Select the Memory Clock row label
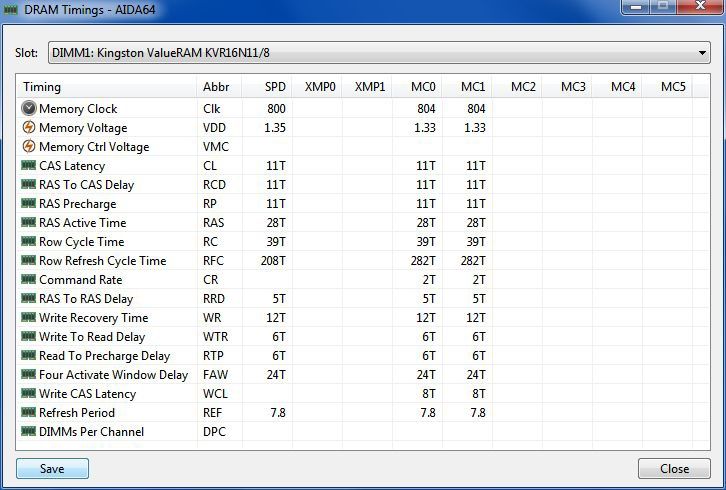Screen dimensions: 726x490 (x=78, y=109)
